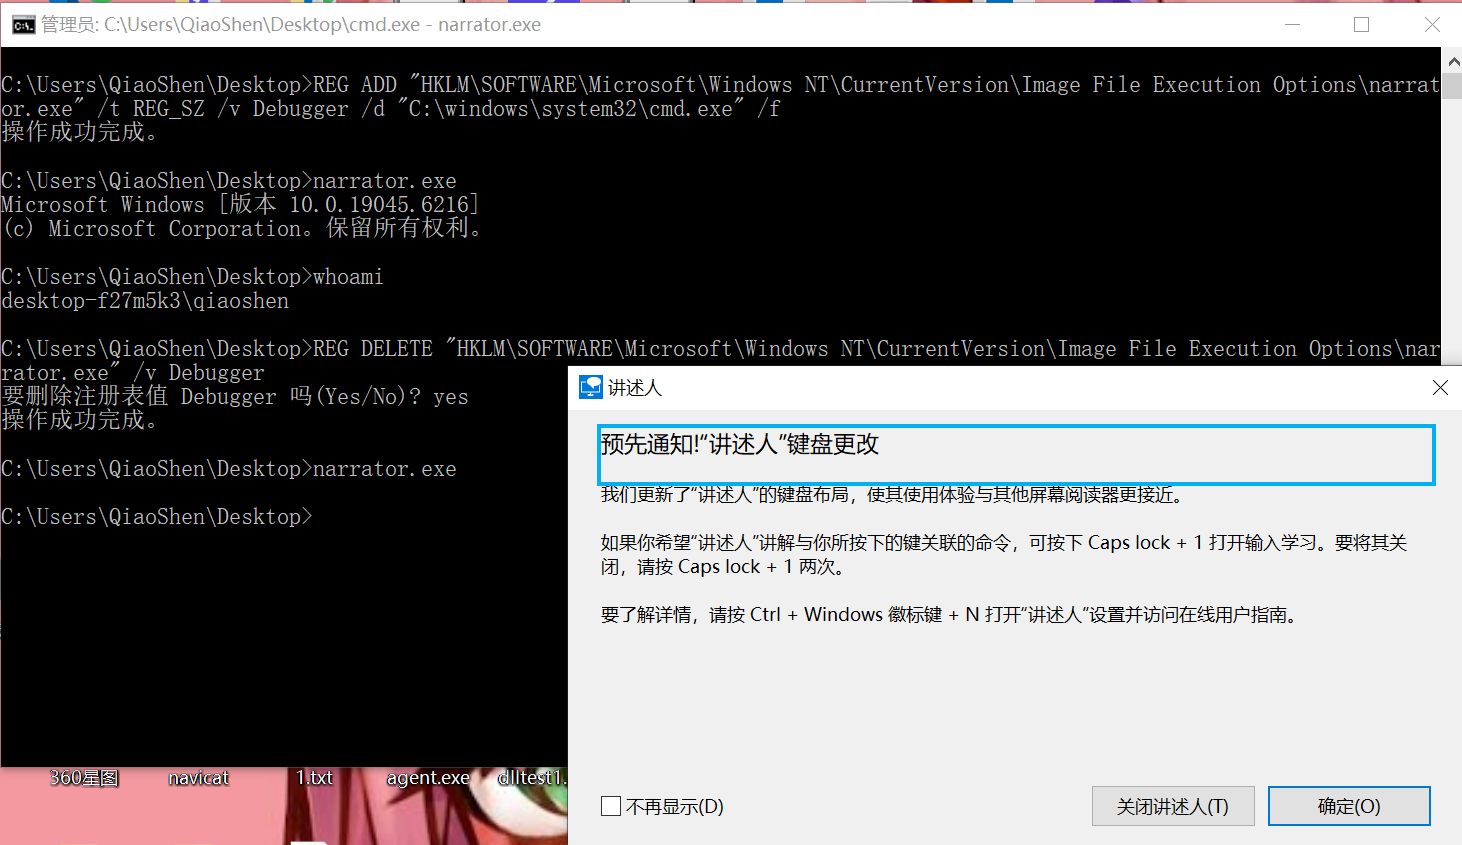
Task: Click the 关闭讲述人(T) button
Action: click(1173, 806)
